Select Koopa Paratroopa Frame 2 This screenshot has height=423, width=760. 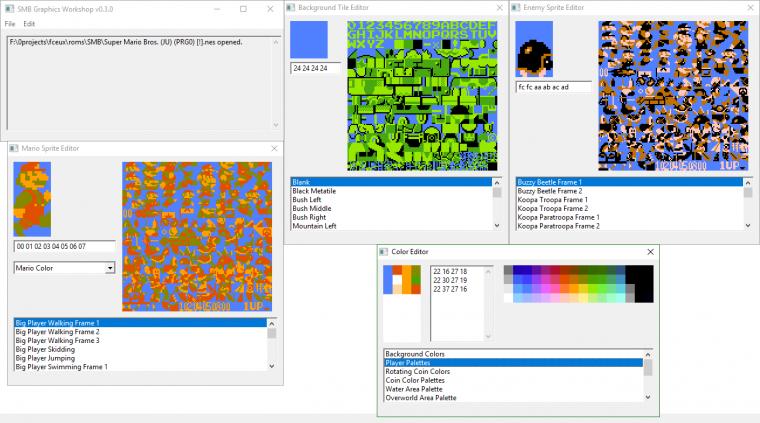point(629,226)
